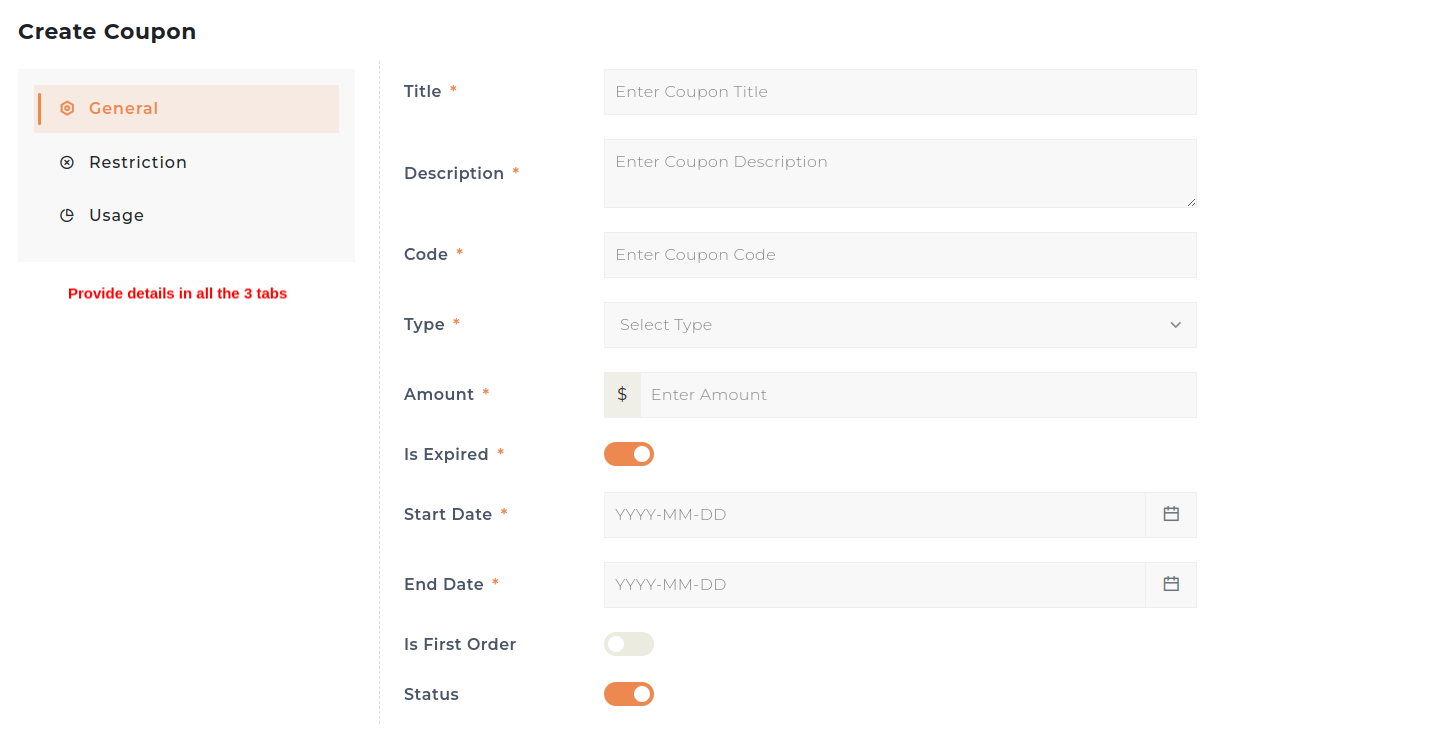Toggle the Is Expired switch off
This screenshot has width=1437, height=744.
point(629,454)
